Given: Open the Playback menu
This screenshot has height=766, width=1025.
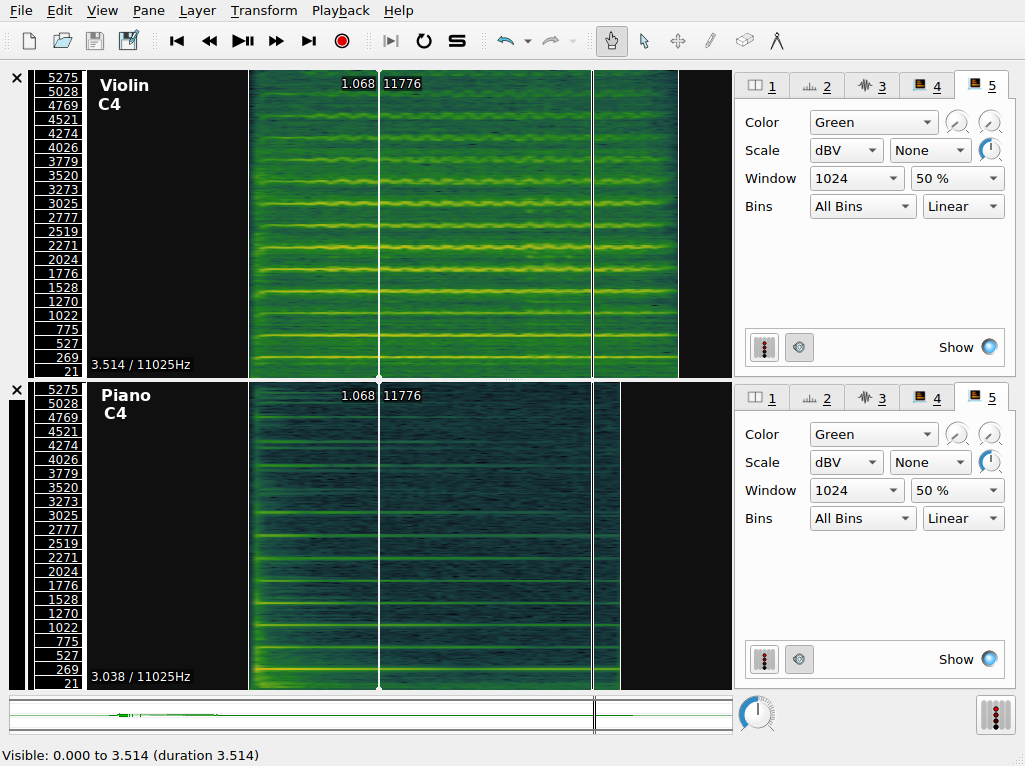Looking at the screenshot, I should [341, 10].
